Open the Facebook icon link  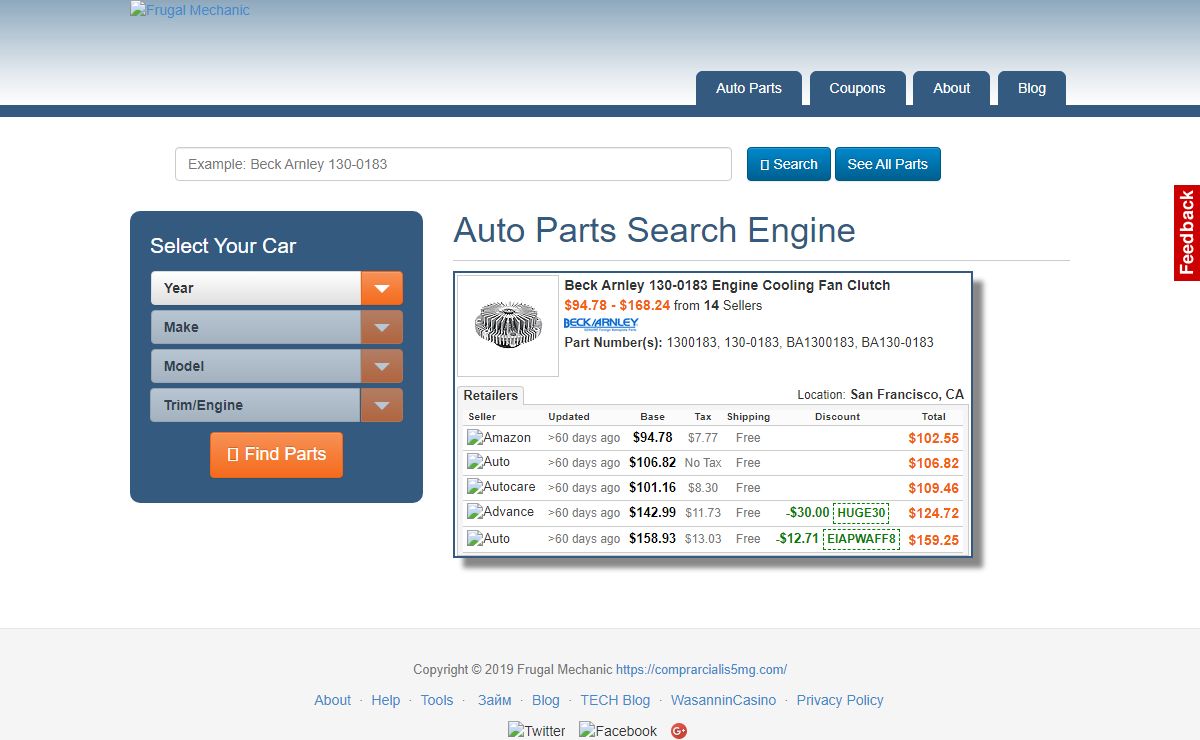pyautogui.click(x=618, y=731)
